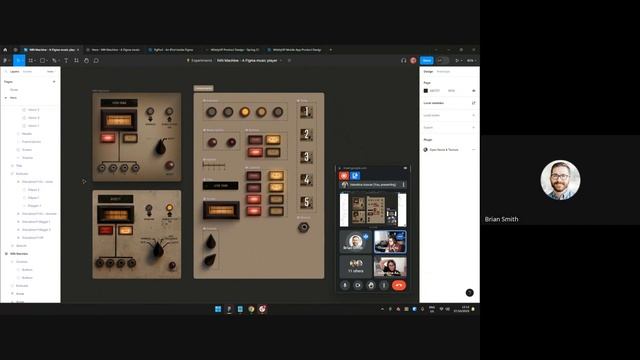Click Brian Smith's avatar in the side panel
The height and width of the screenshot is (360, 640).
(x=560, y=180)
